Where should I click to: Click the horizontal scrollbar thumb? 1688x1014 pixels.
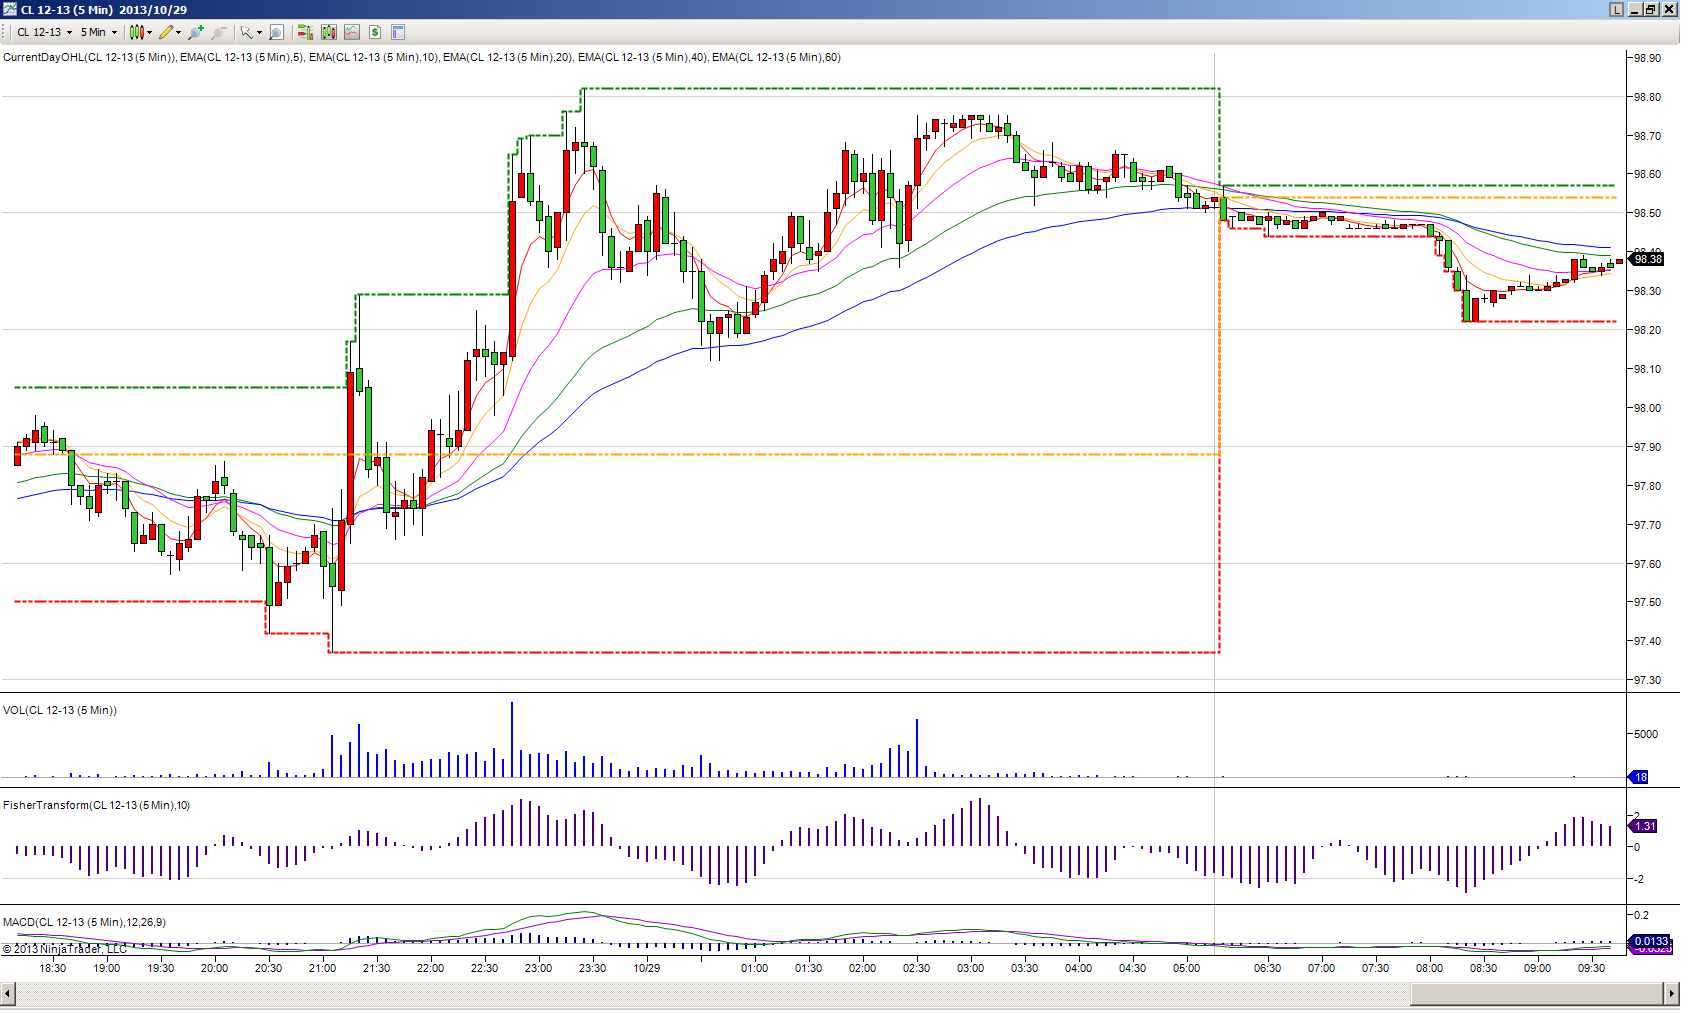click(1536, 993)
